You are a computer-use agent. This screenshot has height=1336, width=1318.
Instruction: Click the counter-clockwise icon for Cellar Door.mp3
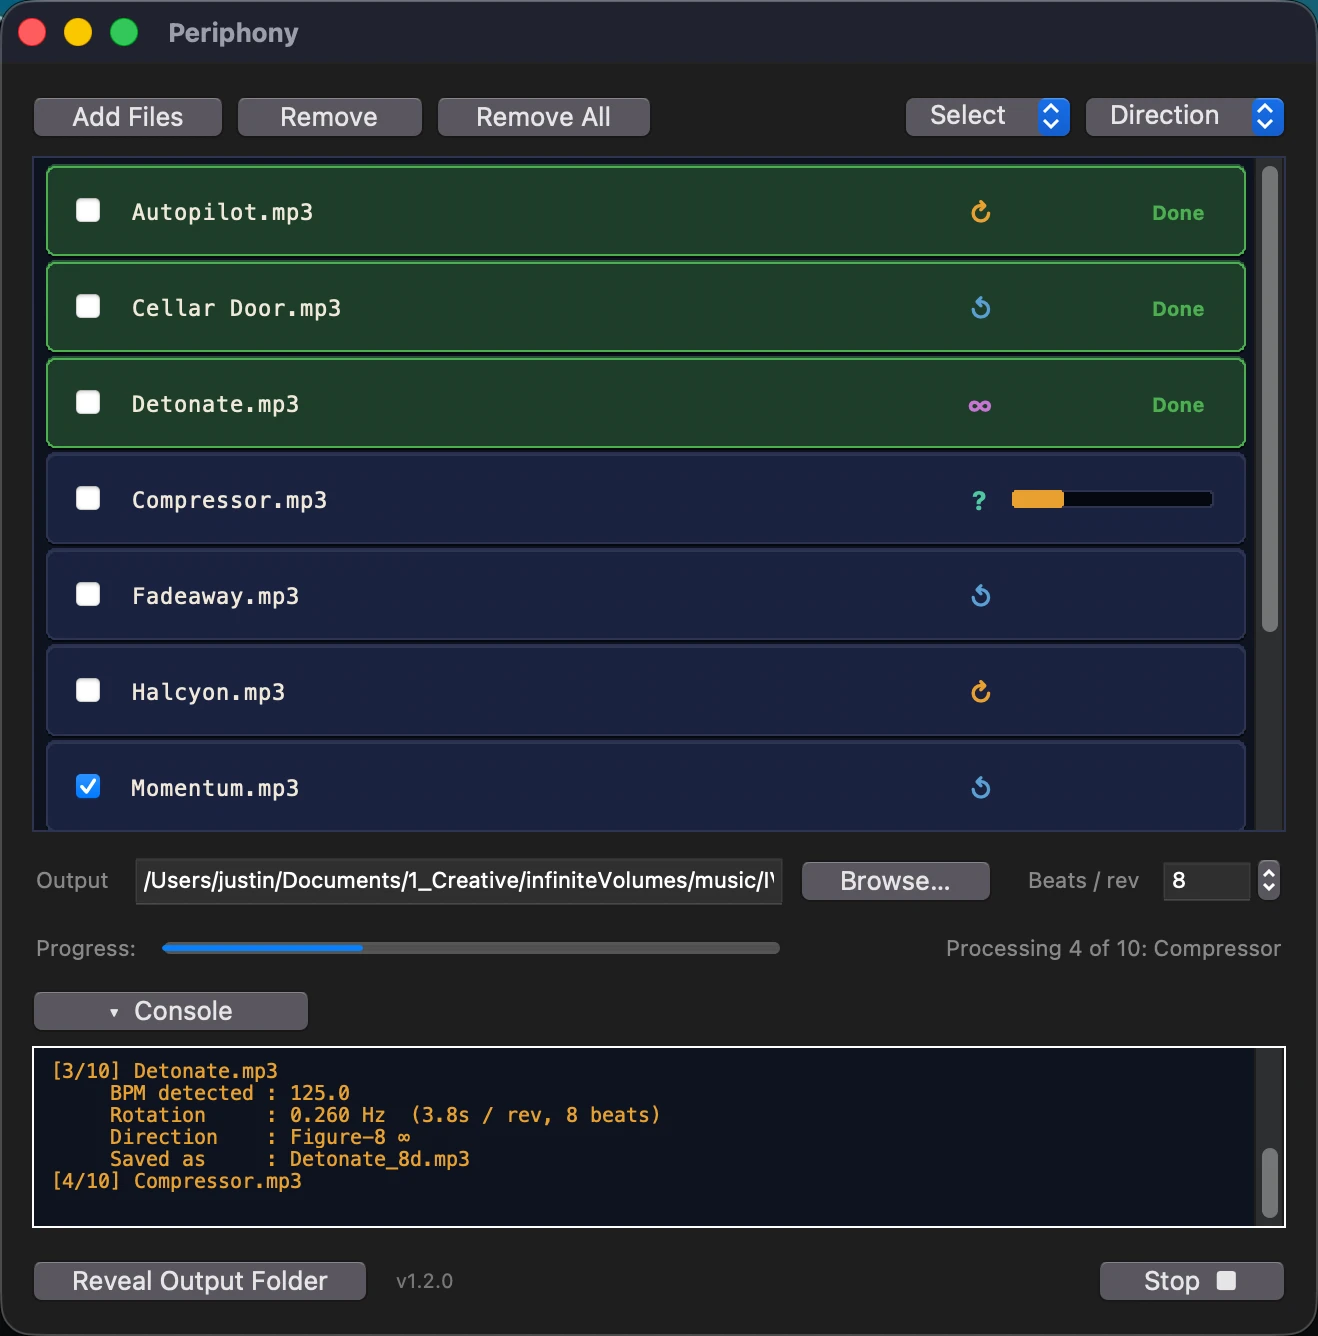(x=981, y=307)
